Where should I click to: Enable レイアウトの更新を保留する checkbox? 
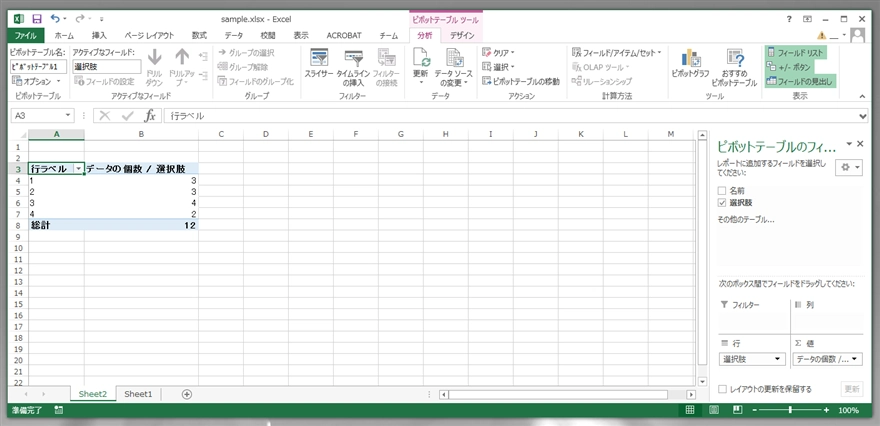(723, 389)
